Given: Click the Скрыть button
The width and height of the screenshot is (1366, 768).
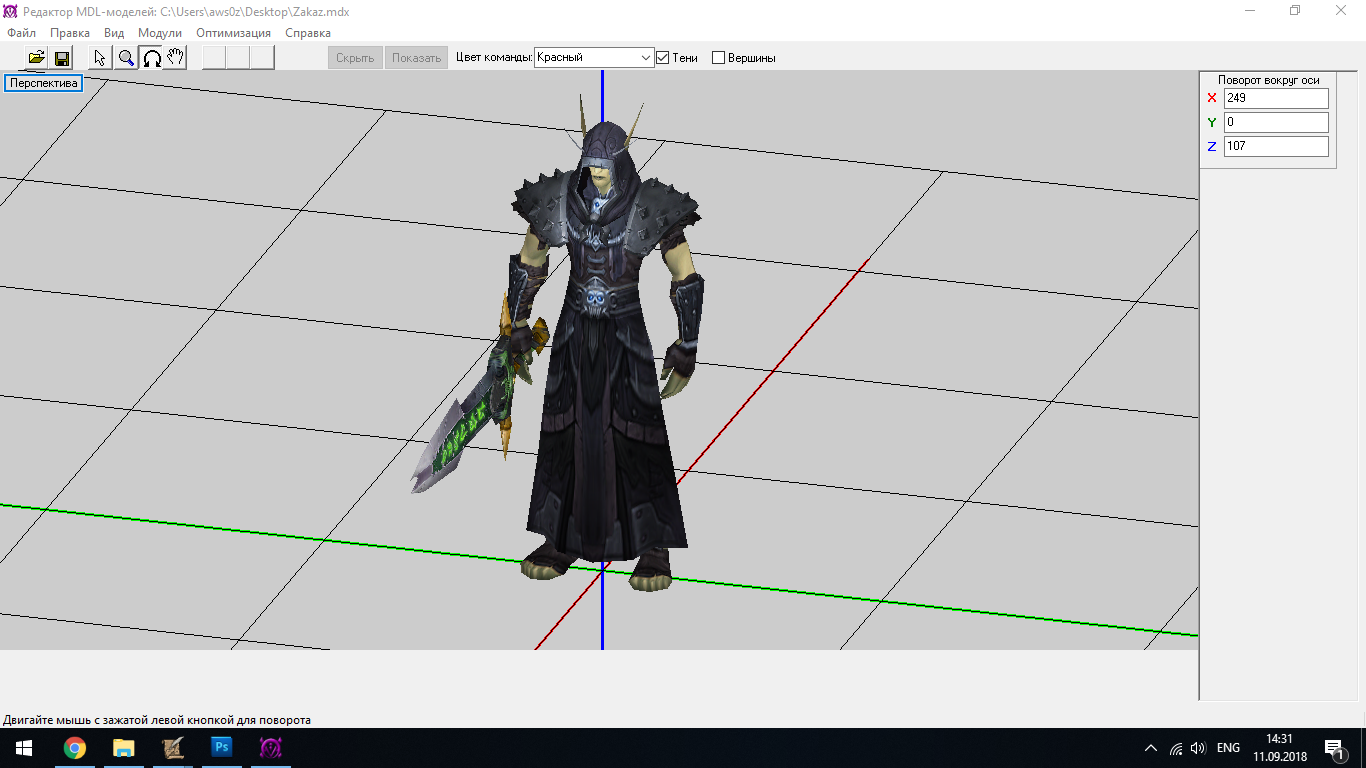Looking at the screenshot, I should click(x=355, y=58).
